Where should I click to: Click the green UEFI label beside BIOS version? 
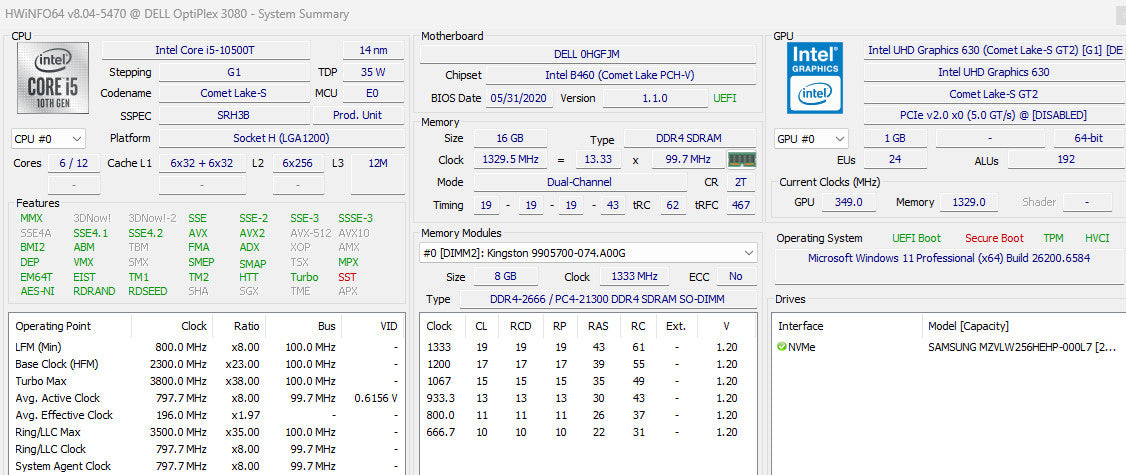coord(724,98)
